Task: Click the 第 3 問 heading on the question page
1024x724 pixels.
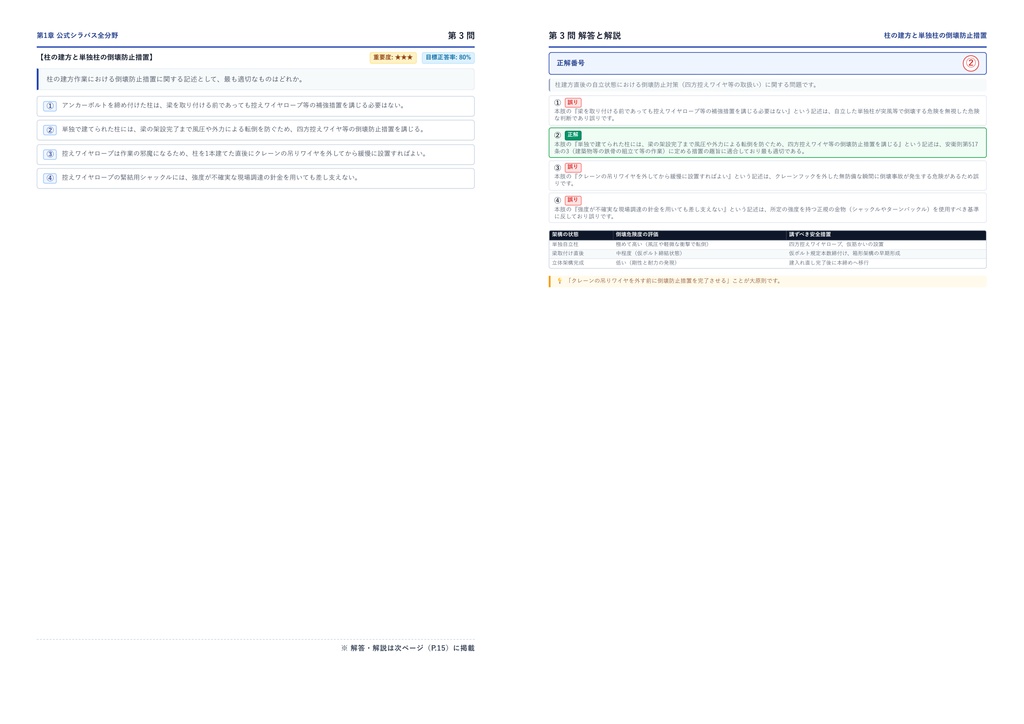Action: [461, 35]
